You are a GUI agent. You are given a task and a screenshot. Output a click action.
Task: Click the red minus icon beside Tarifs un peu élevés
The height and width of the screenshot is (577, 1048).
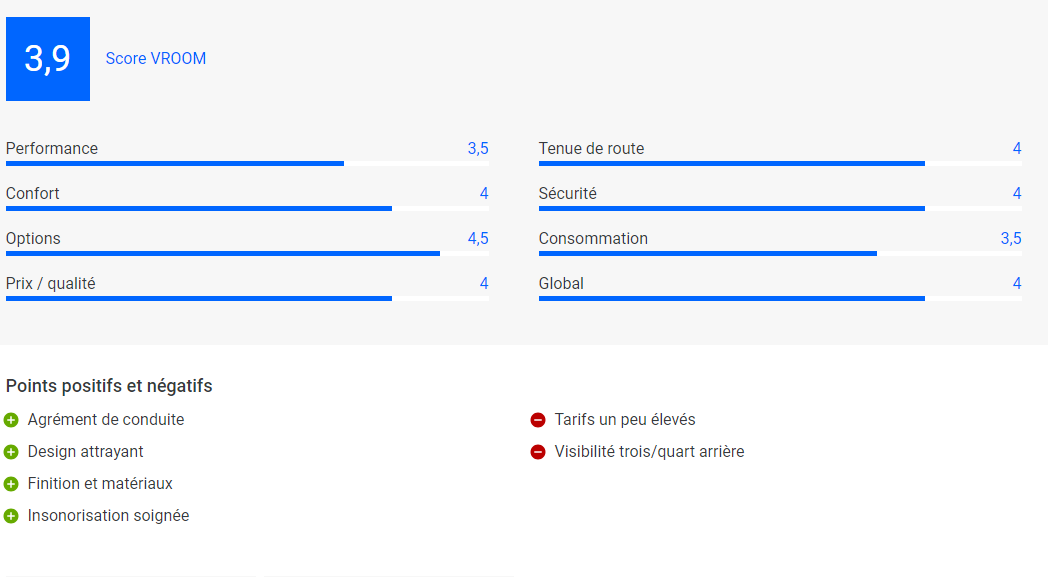pos(538,420)
